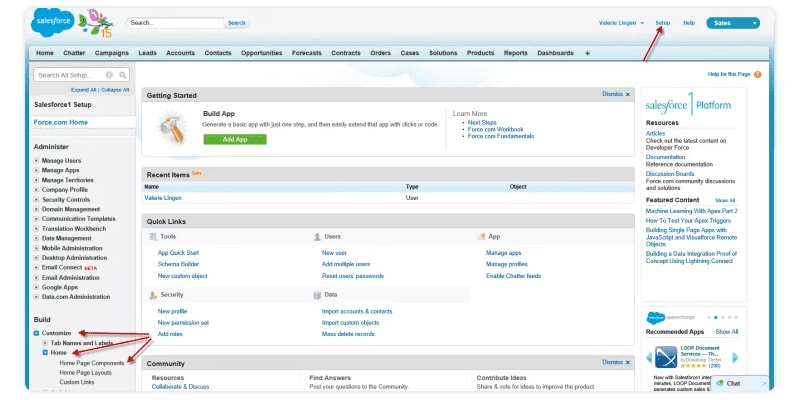The image size is (800, 400).
Task: Click Reset users' passwords link
Action: click(x=353, y=276)
